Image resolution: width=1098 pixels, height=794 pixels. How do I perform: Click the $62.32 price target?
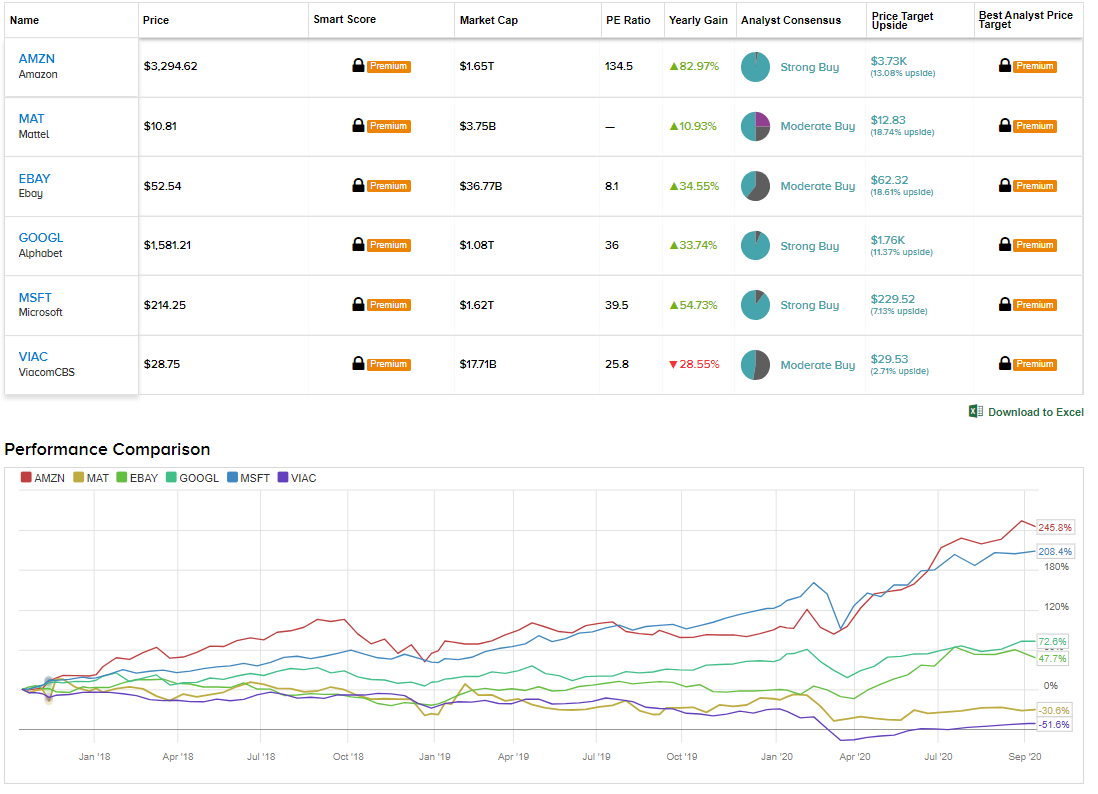[x=889, y=180]
